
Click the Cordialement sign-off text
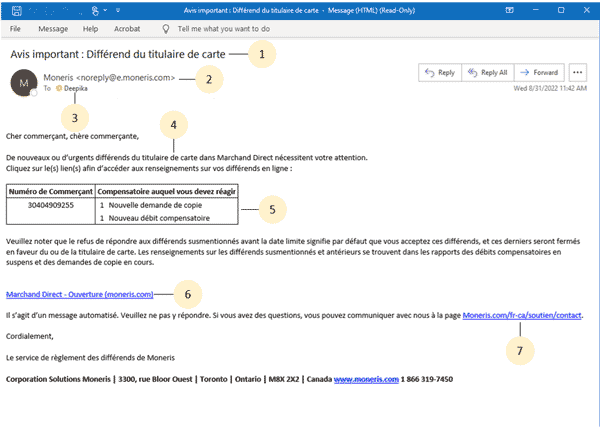[x=29, y=336]
